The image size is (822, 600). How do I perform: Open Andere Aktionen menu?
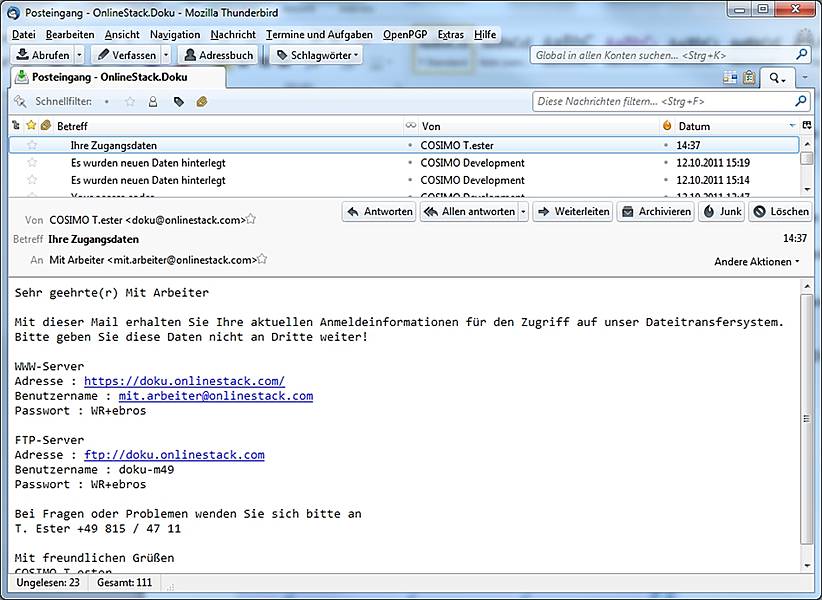[x=757, y=262]
